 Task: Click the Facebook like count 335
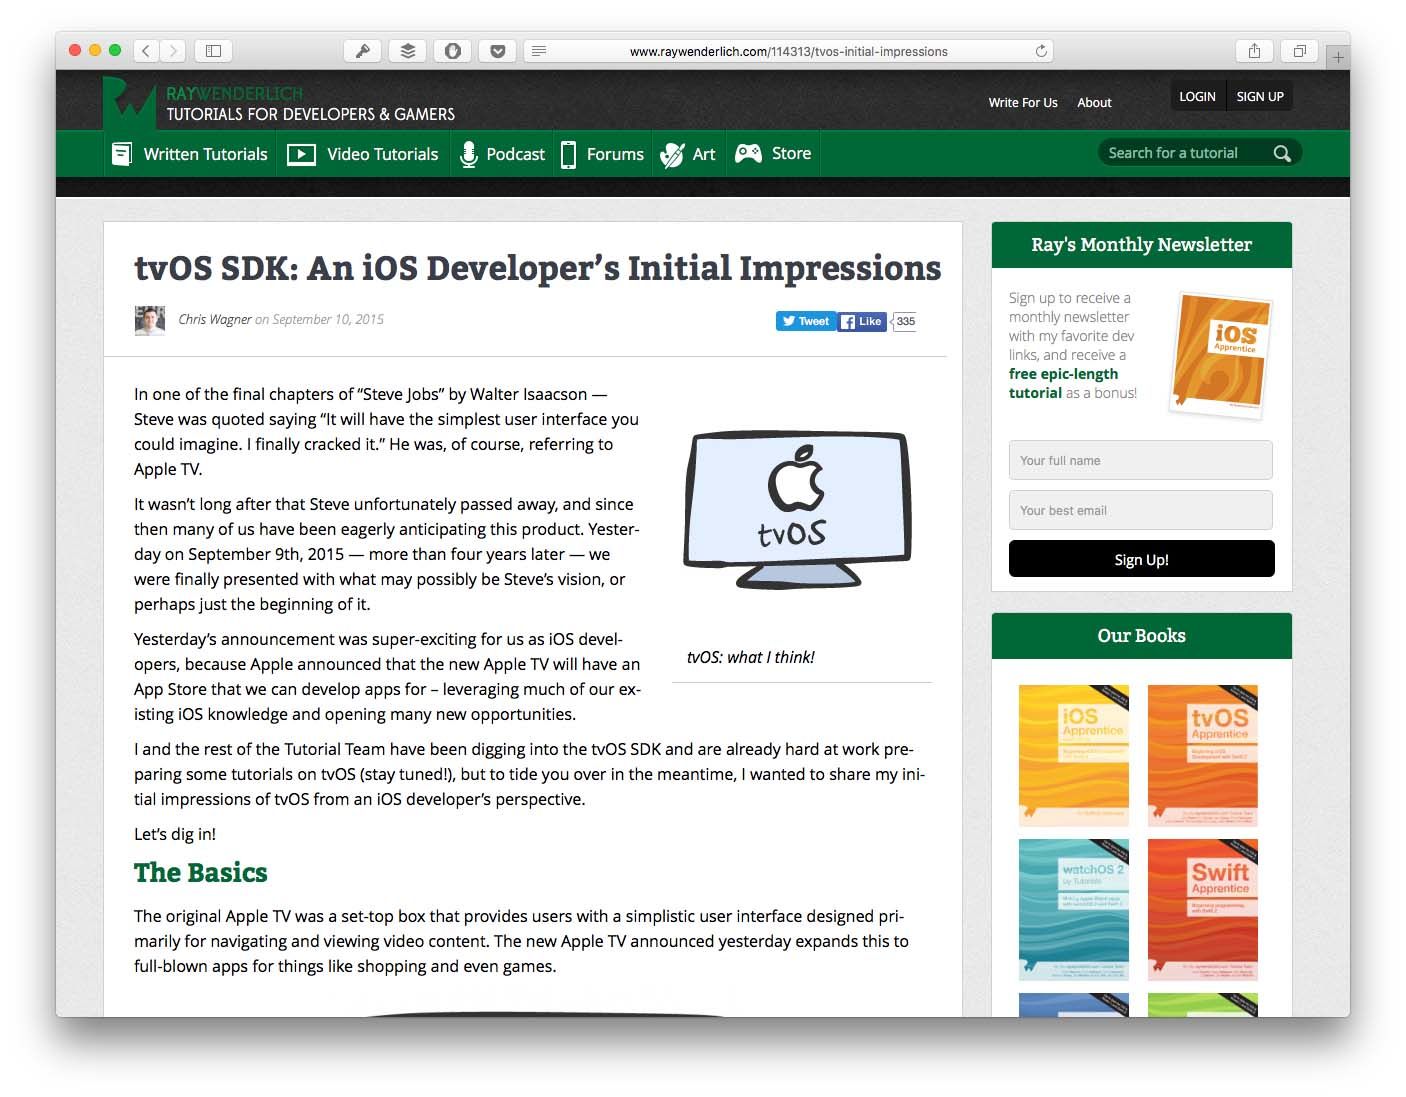[x=905, y=321]
